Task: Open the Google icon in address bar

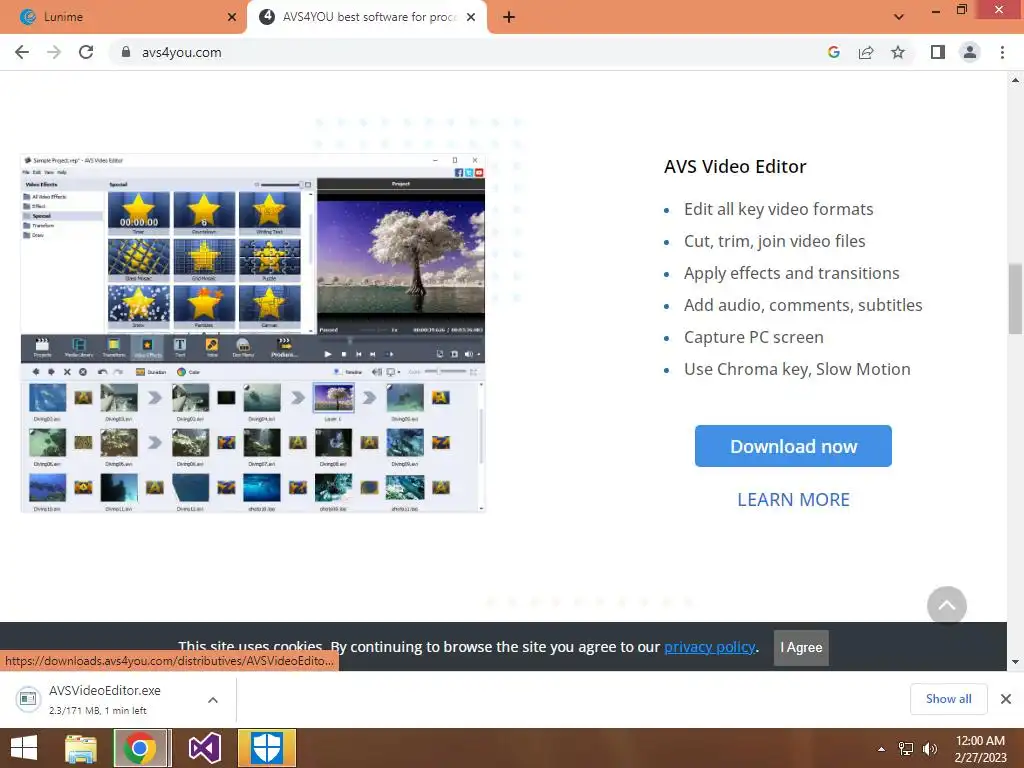Action: [833, 52]
